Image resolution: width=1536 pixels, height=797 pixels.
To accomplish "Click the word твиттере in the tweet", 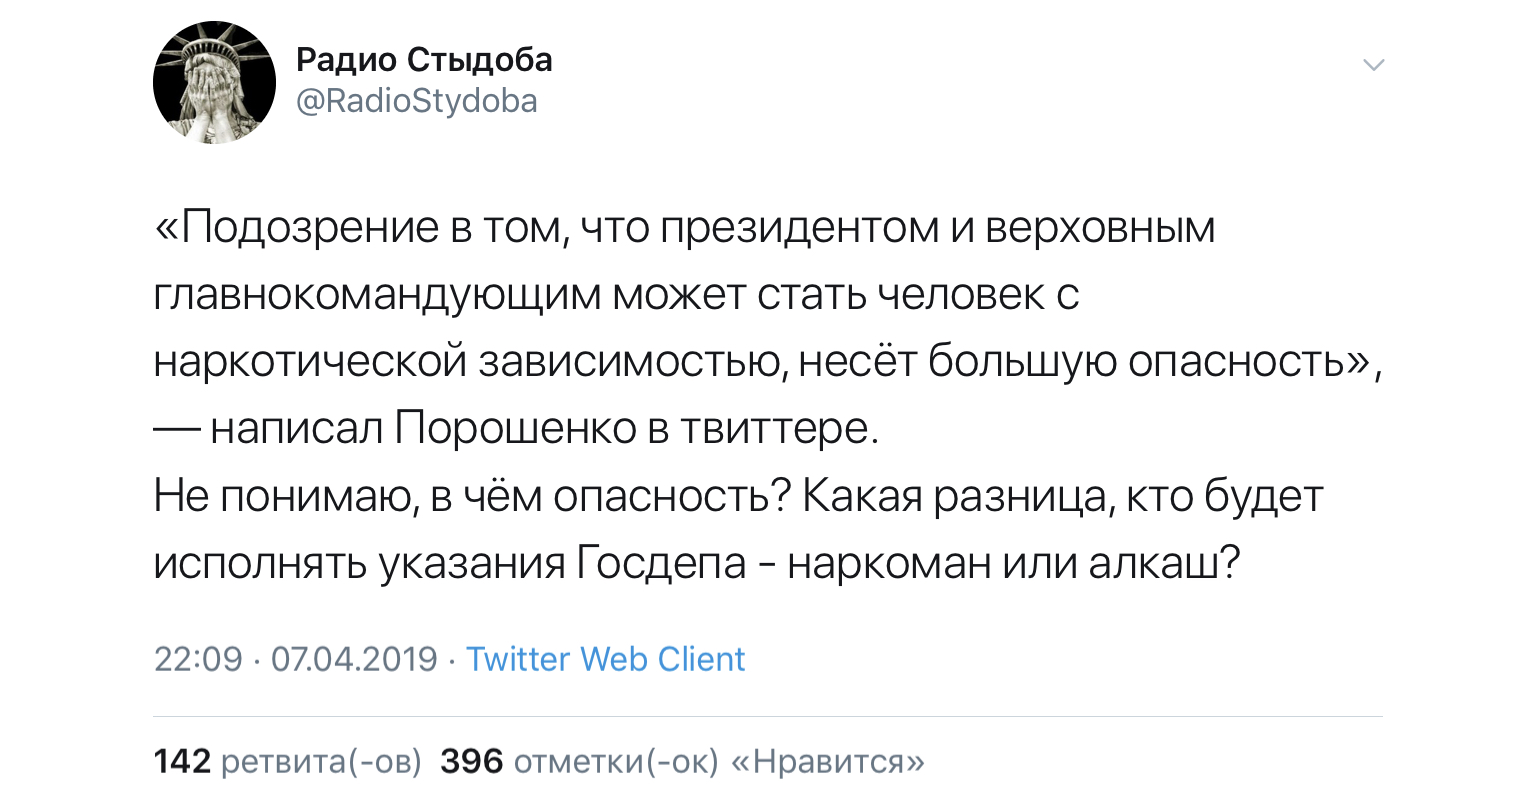I will [779, 430].
